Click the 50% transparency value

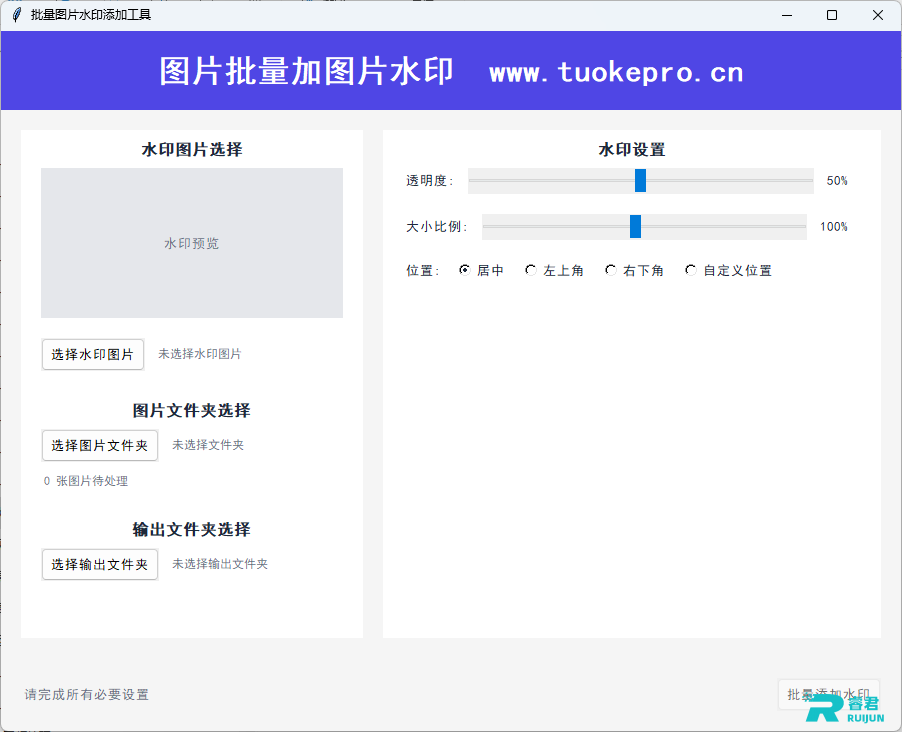point(837,181)
